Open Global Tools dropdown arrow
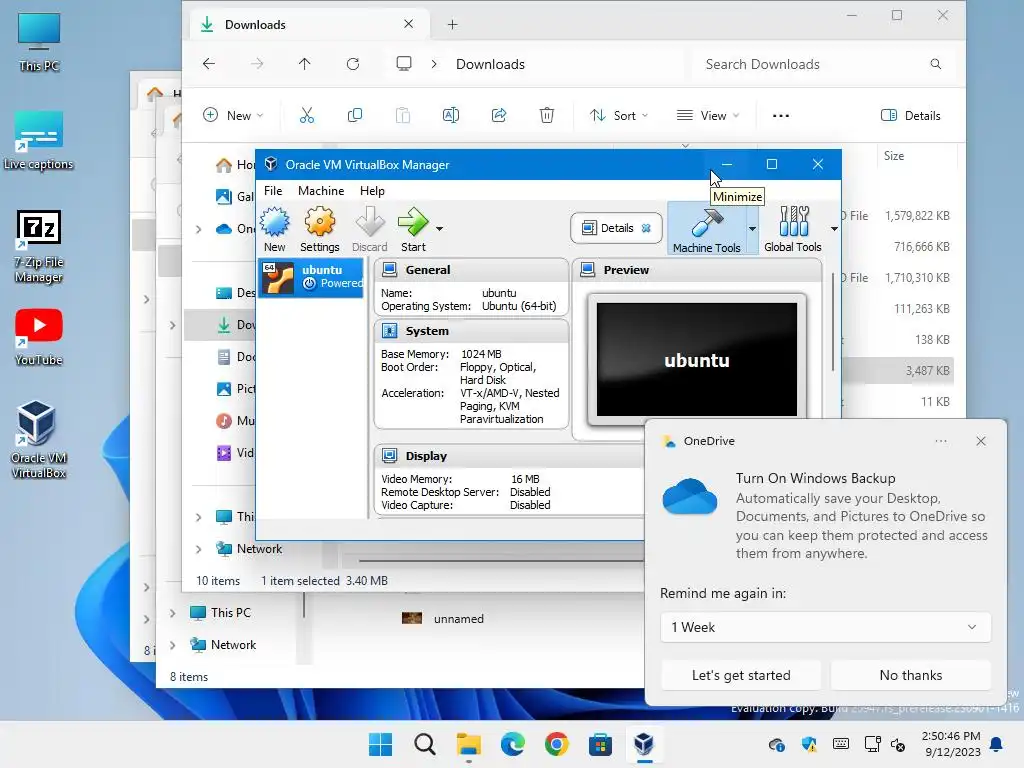The image size is (1024, 768). pos(834,229)
